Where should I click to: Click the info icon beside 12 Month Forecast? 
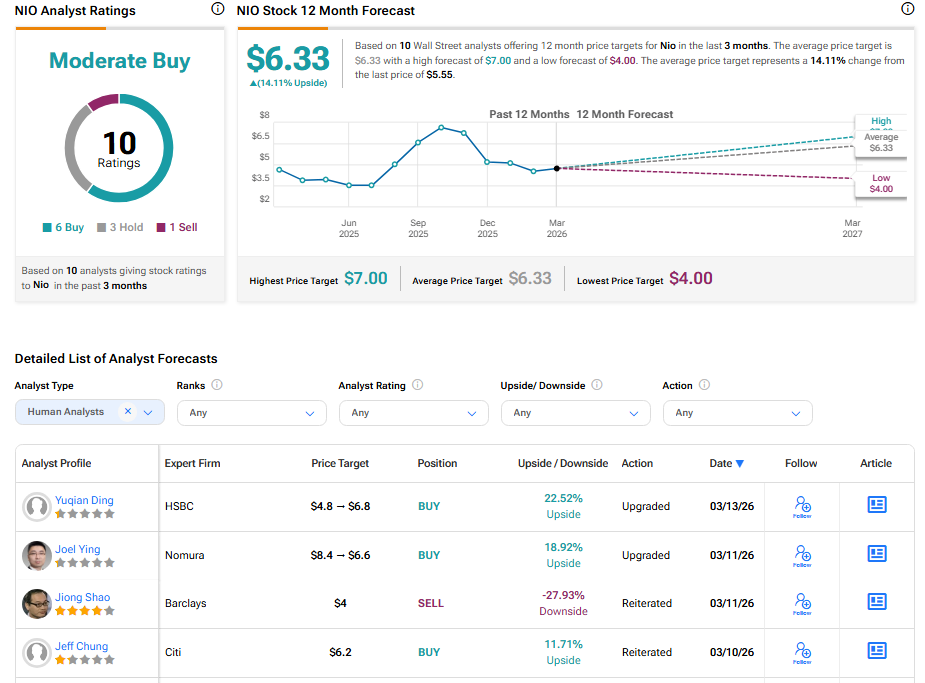click(908, 9)
